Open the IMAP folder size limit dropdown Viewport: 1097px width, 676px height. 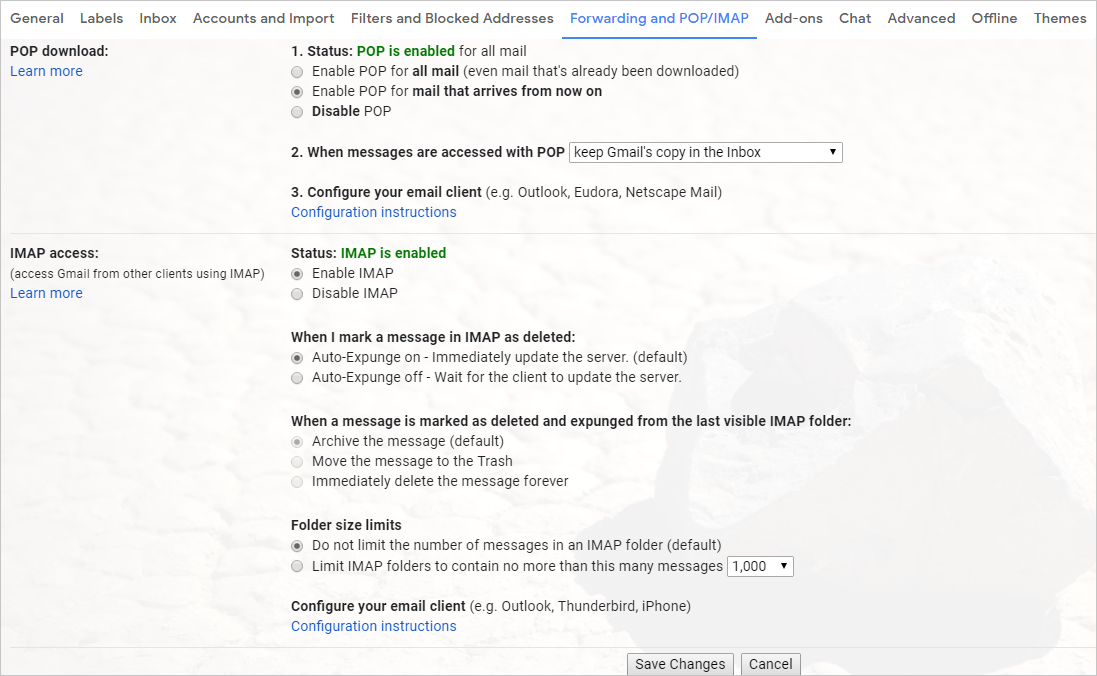760,566
